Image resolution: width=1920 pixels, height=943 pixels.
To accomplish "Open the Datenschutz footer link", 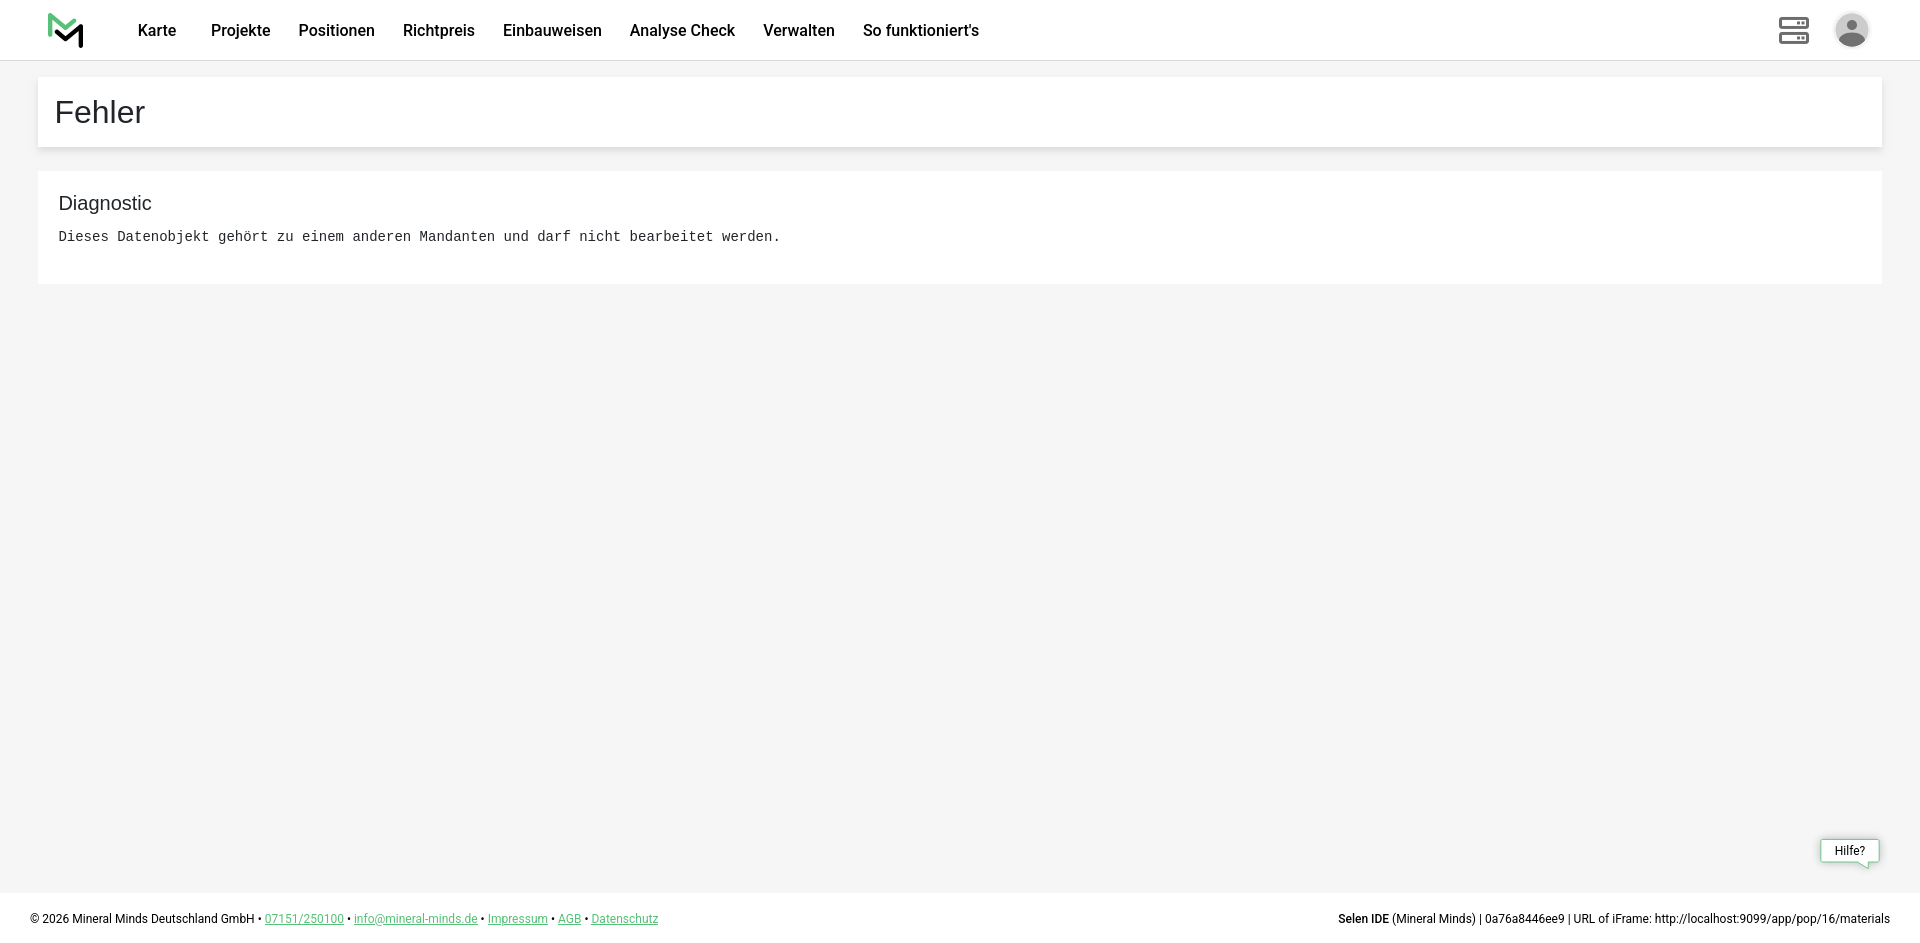I will (624, 919).
